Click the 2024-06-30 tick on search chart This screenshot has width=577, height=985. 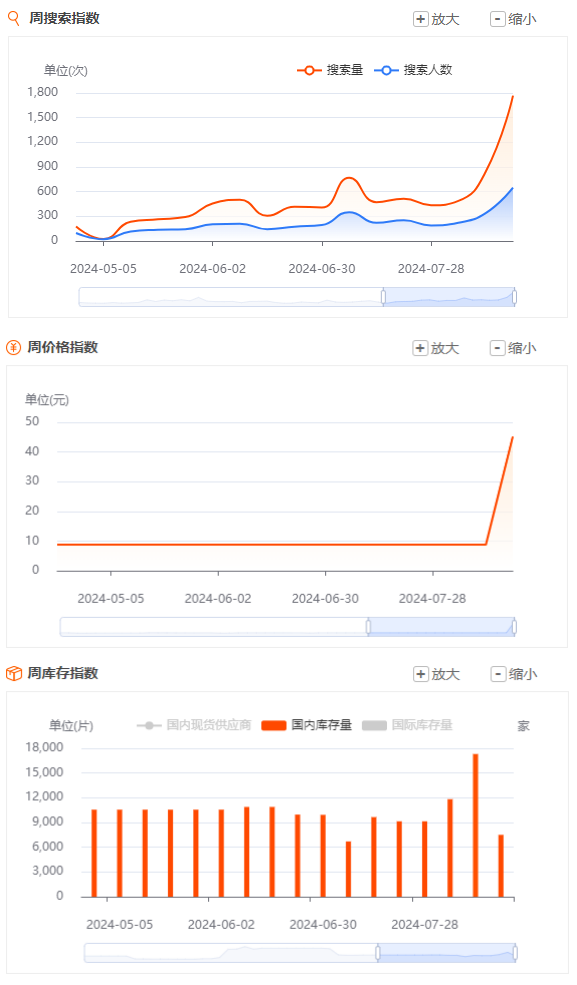click(321, 269)
